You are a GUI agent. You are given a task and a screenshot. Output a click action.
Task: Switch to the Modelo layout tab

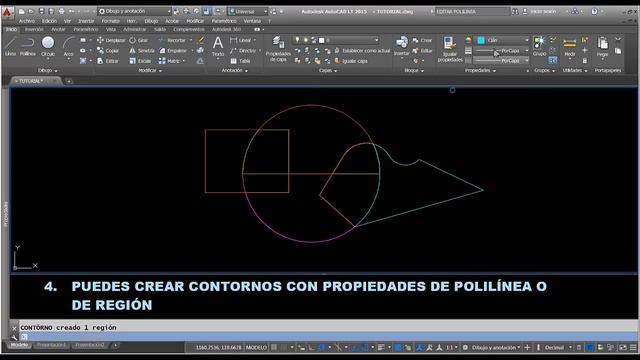coord(19,345)
